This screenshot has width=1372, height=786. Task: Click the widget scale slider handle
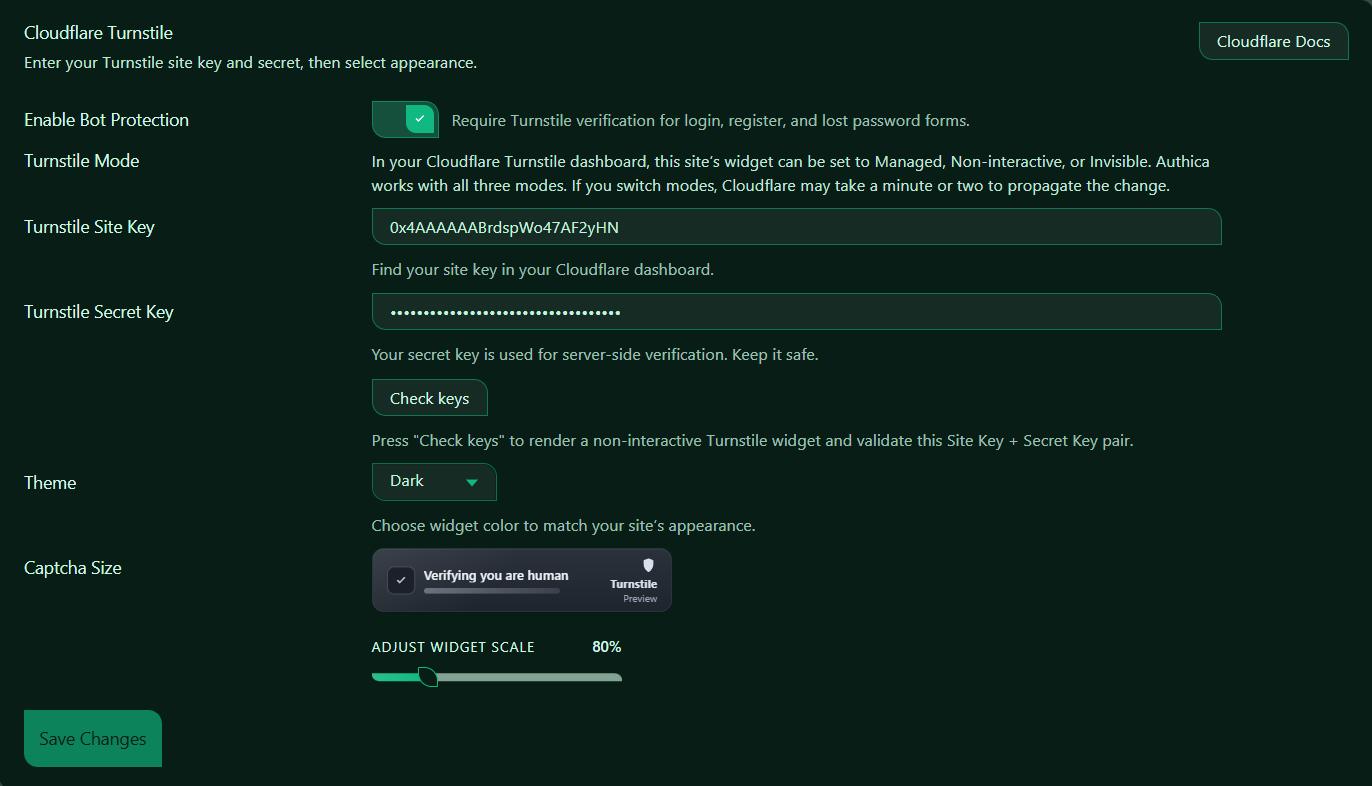[428, 677]
